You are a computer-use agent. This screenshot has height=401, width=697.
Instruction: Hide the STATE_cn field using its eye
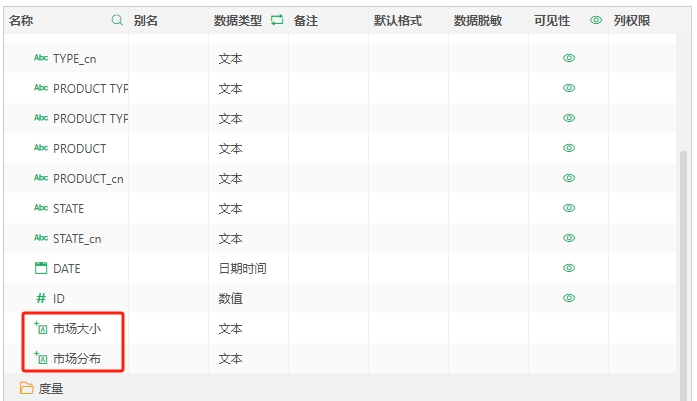pyautogui.click(x=569, y=238)
